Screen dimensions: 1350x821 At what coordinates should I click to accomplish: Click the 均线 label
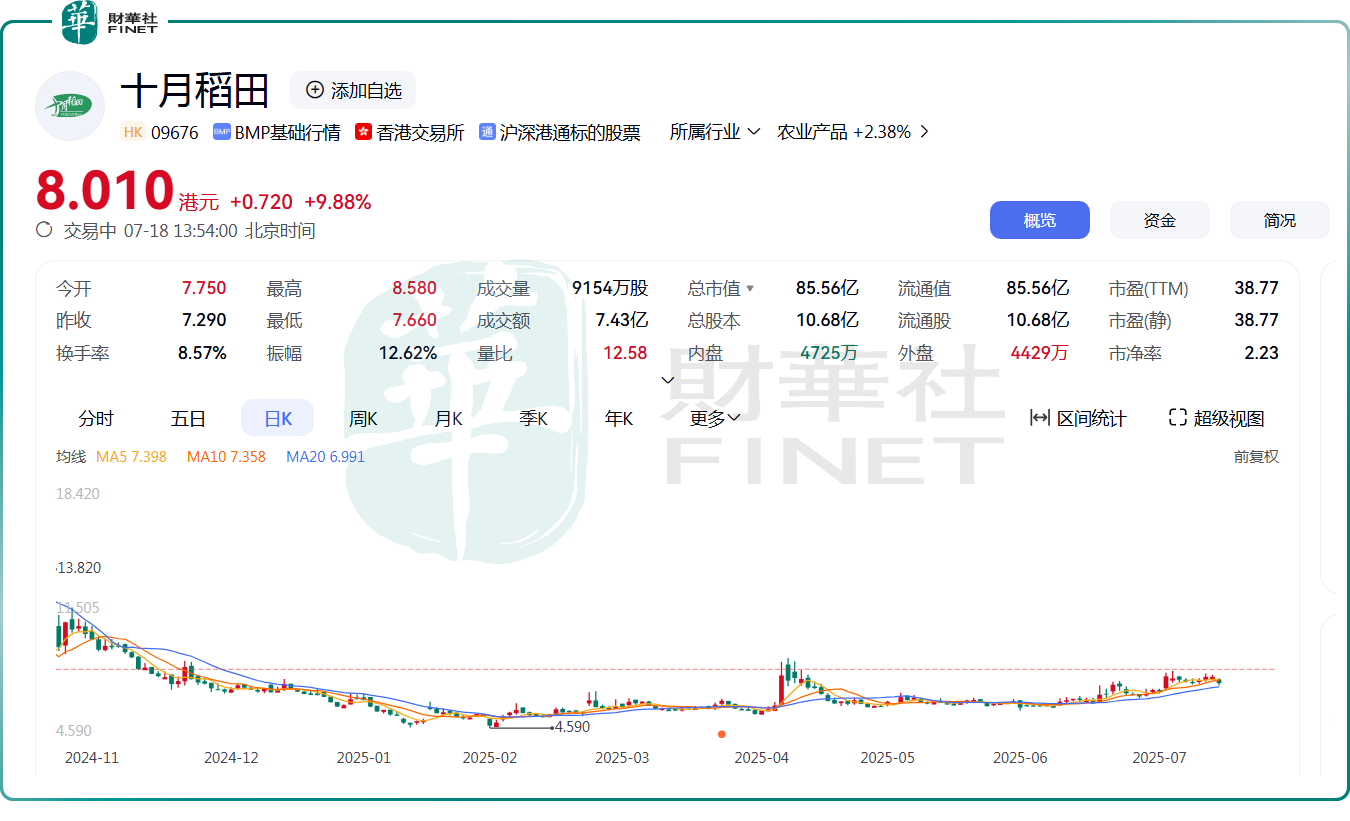coord(70,456)
